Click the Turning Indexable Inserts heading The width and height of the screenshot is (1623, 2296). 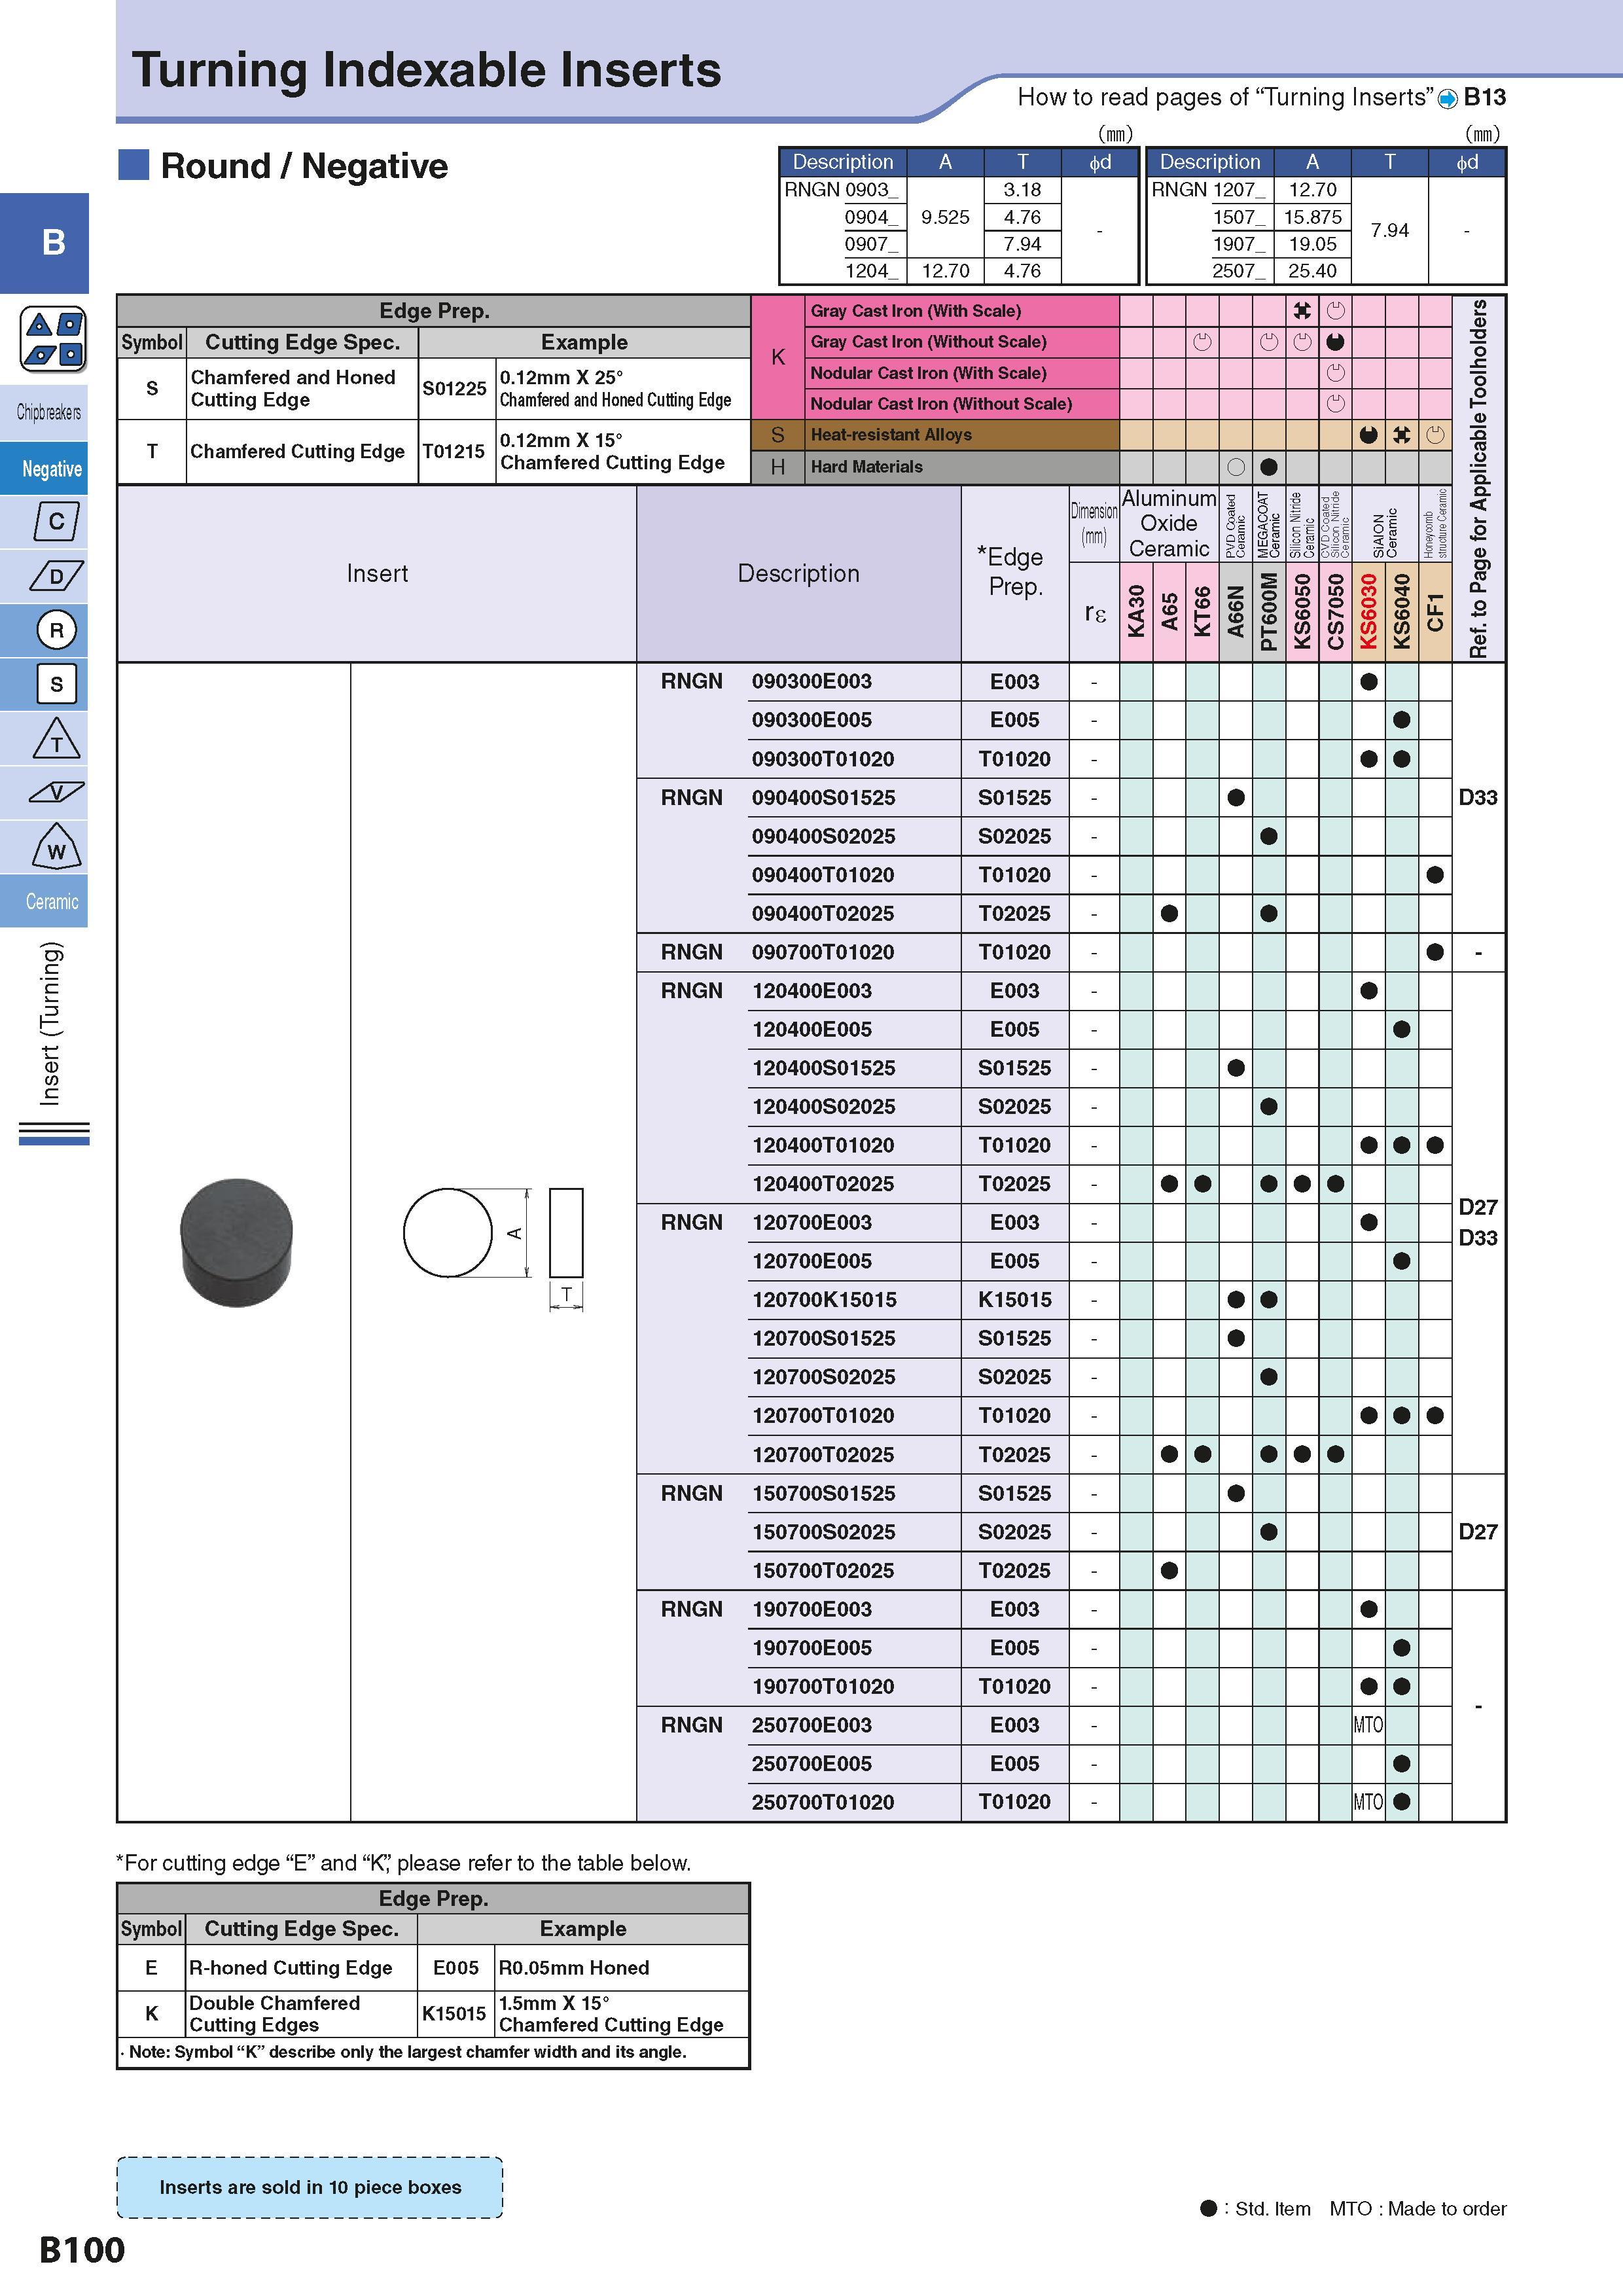[x=426, y=70]
